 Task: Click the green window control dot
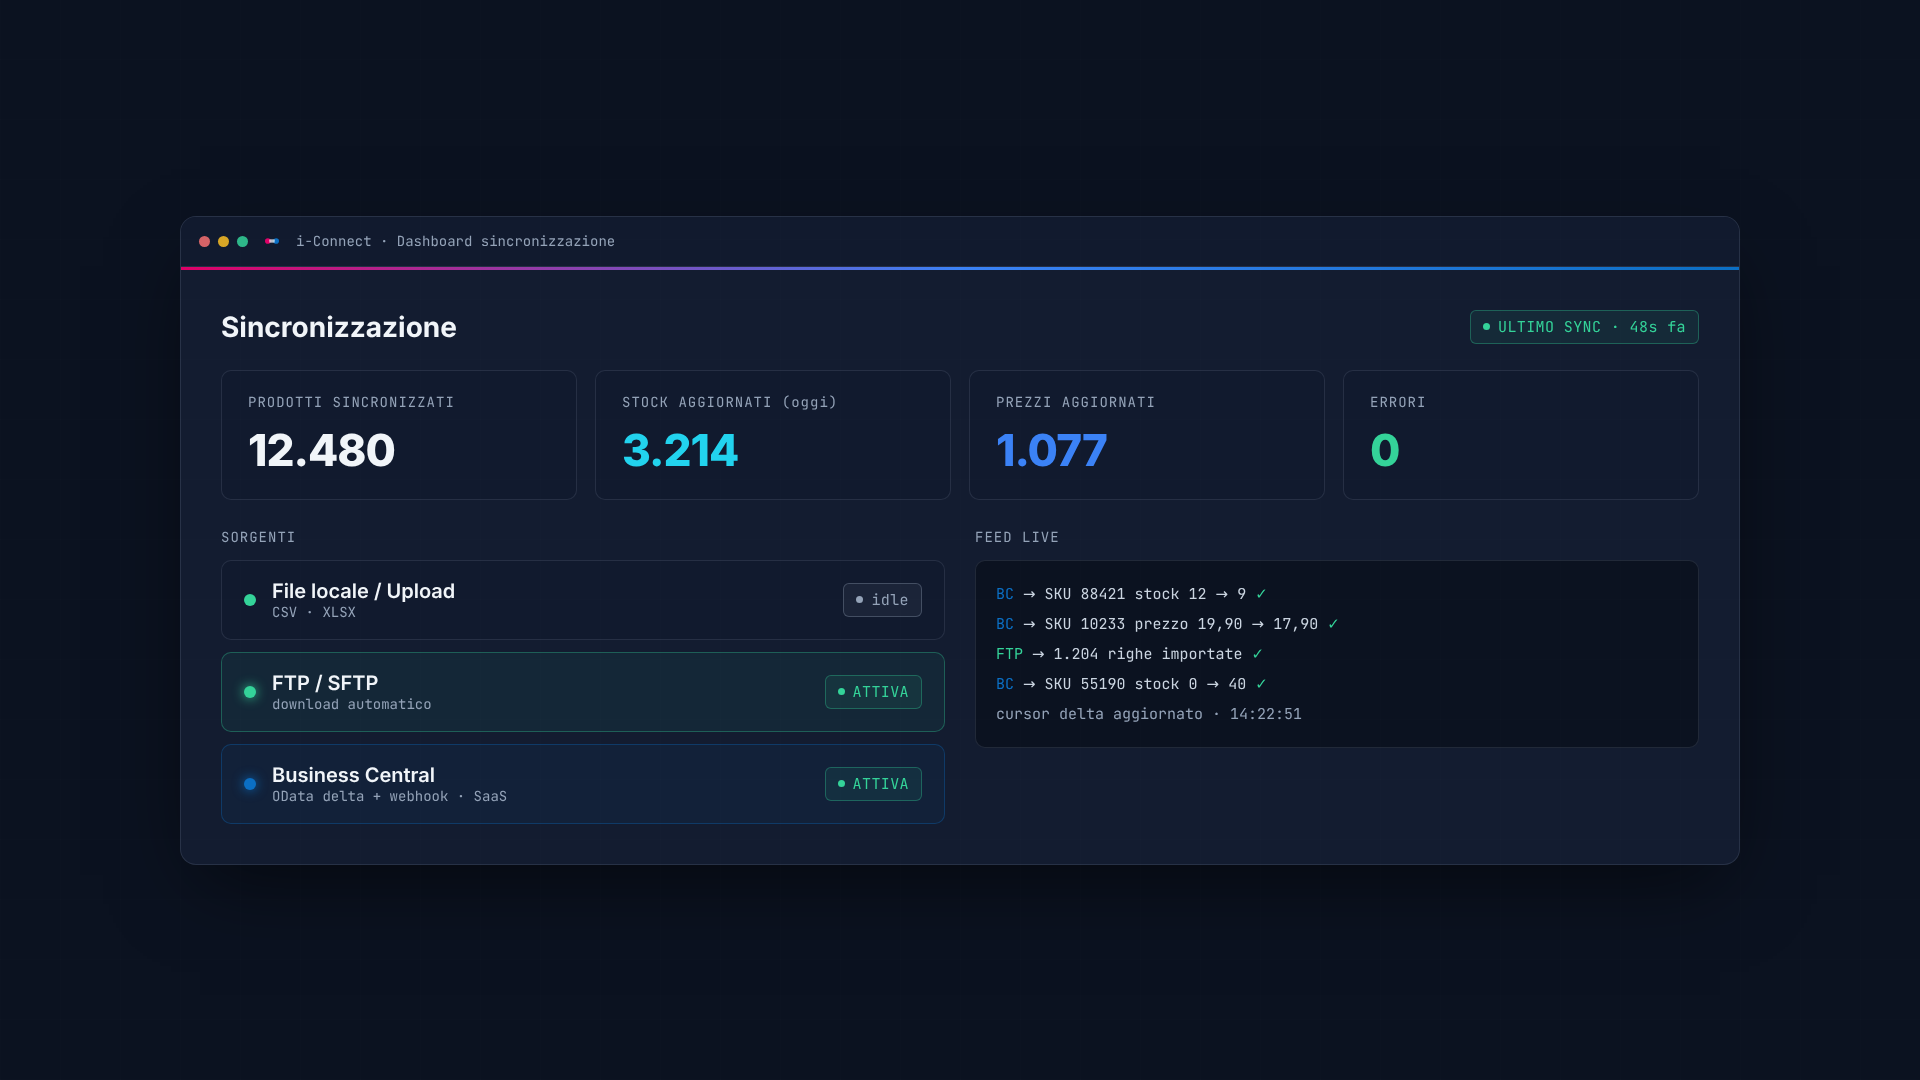click(x=242, y=241)
